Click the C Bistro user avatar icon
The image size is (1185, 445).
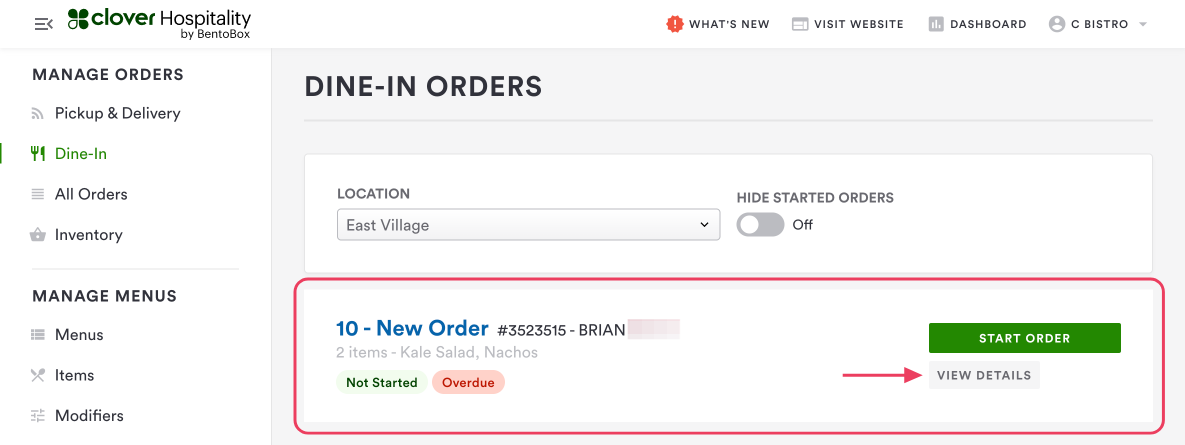(x=1057, y=24)
